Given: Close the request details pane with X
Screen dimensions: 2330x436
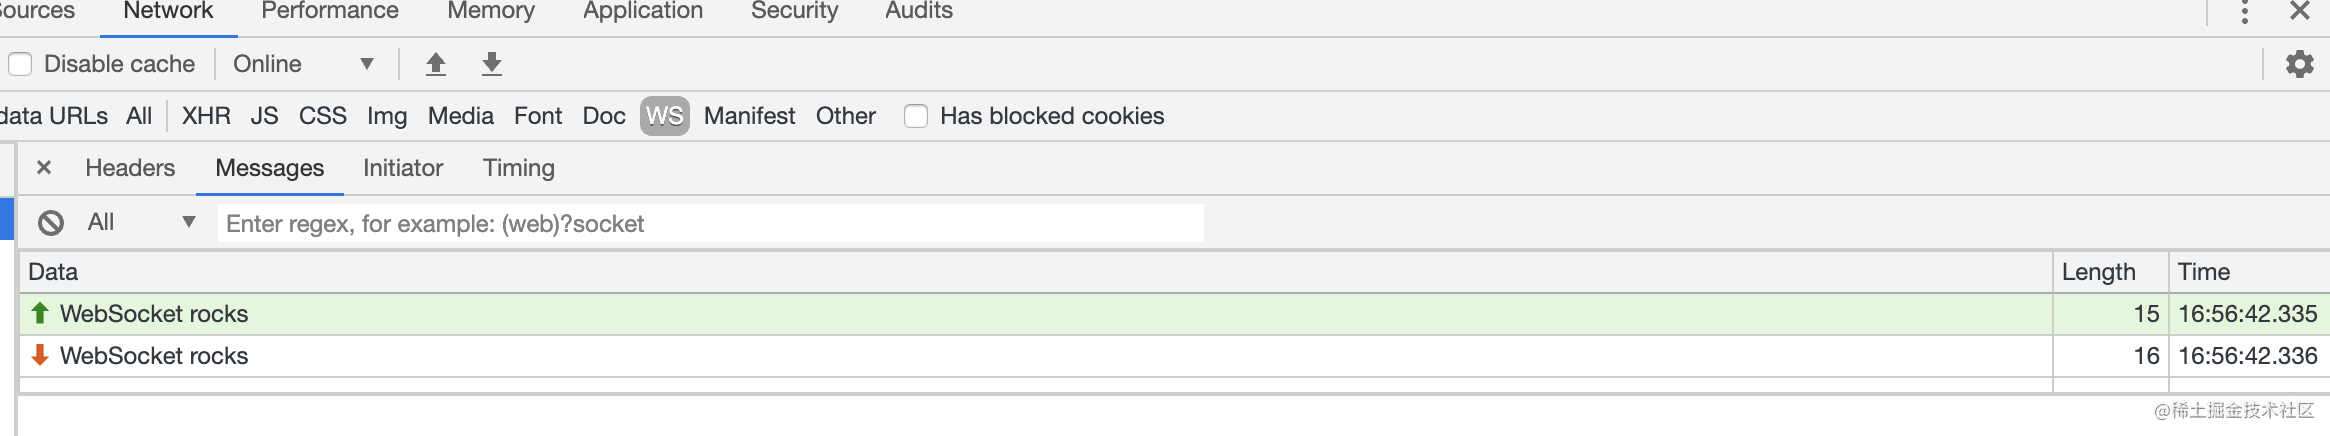Looking at the screenshot, I should click(x=44, y=167).
